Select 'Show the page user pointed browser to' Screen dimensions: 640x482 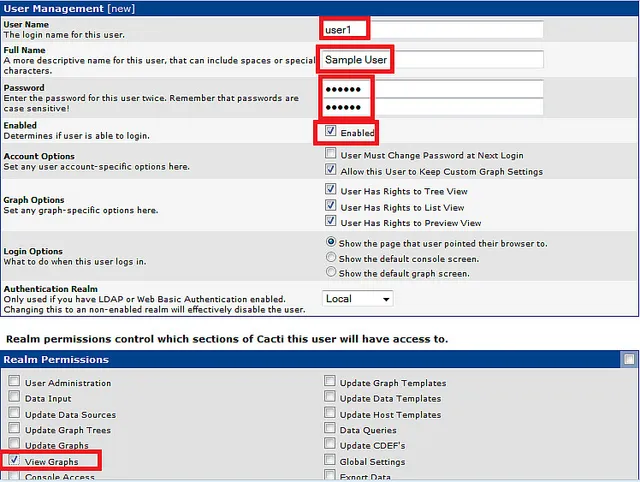331,243
